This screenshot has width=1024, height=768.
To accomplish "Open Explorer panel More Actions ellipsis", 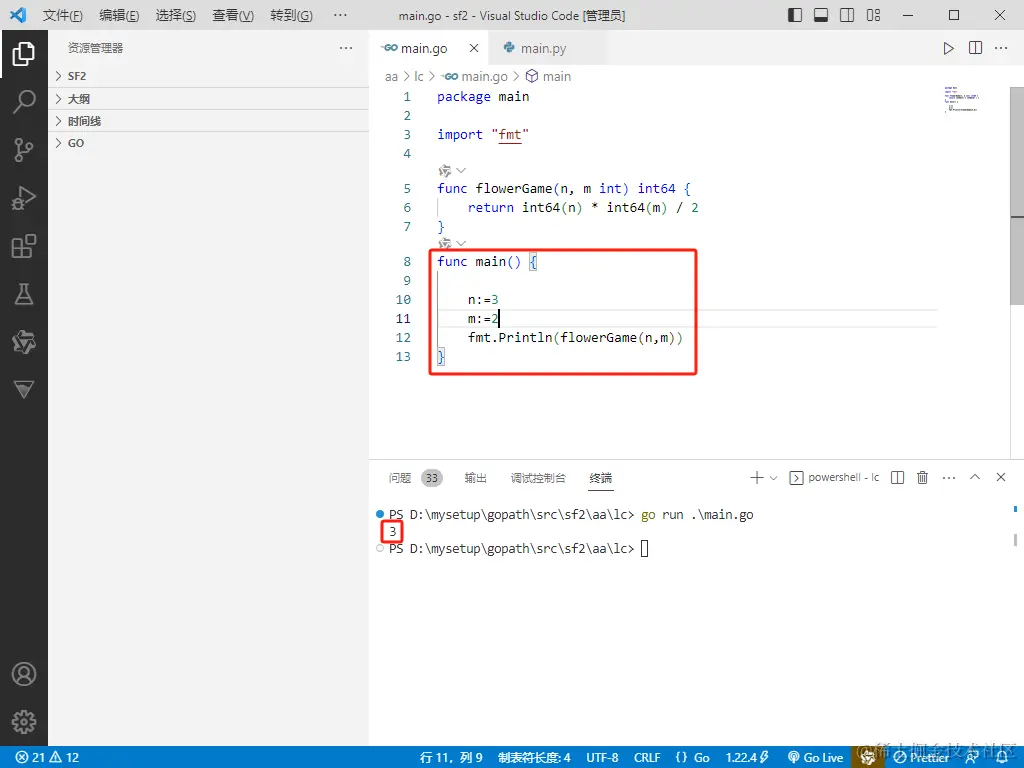I will pos(345,48).
